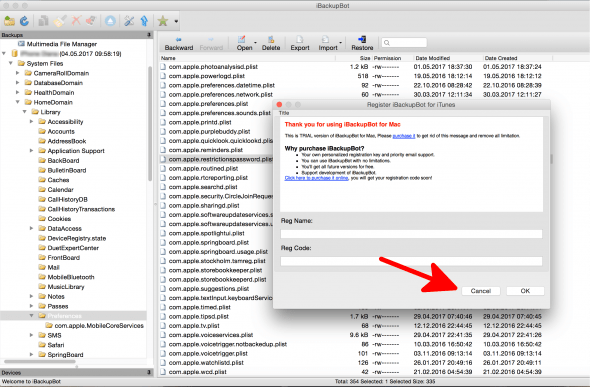The width and height of the screenshot is (590, 387).
Task: Focus the file search field
Action: pos(404,43)
